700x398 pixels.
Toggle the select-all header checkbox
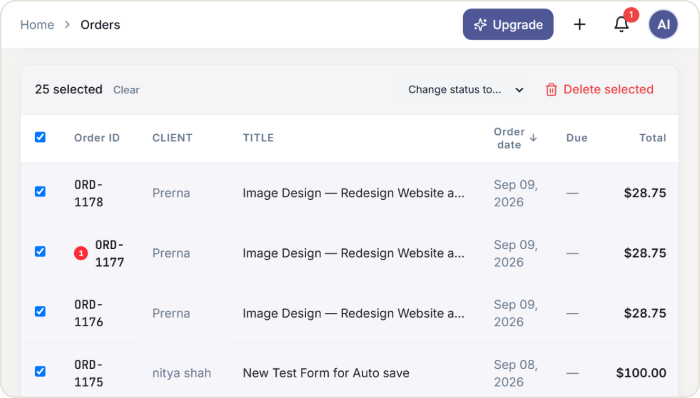[x=40, y=137]
